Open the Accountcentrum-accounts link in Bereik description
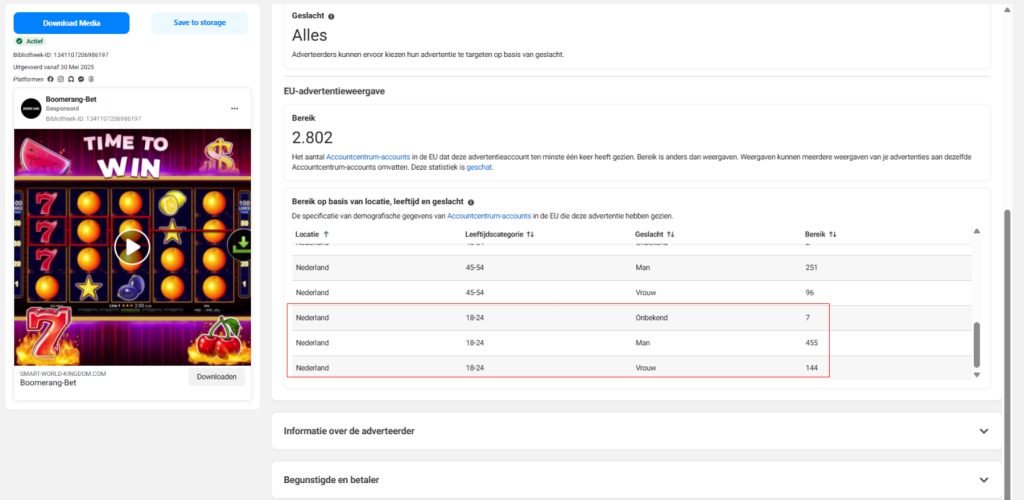This screenshot has height=500, width=1024. pyautogui.click(x=368, y=157)
